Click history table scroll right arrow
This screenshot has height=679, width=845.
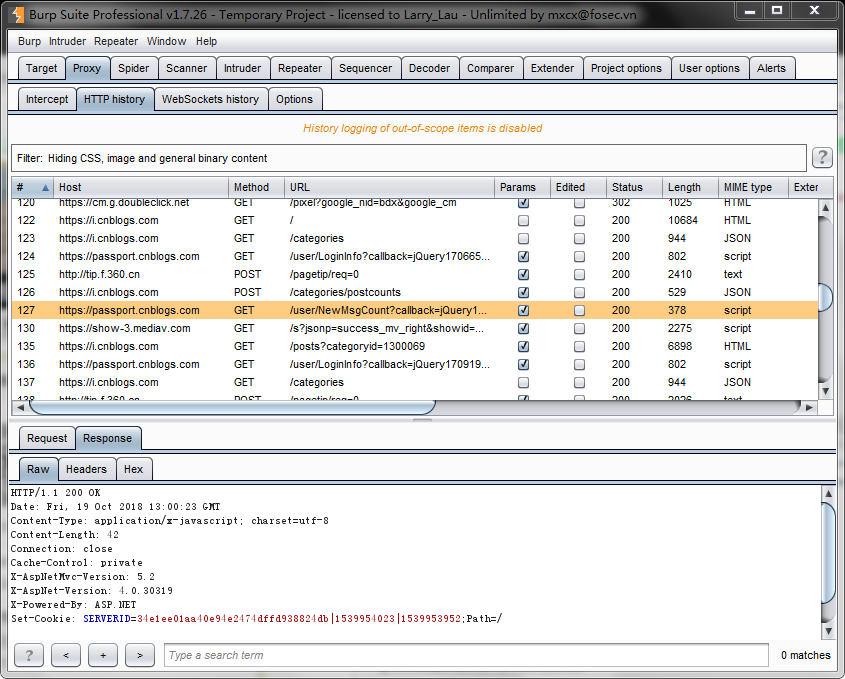pos(809,407)
